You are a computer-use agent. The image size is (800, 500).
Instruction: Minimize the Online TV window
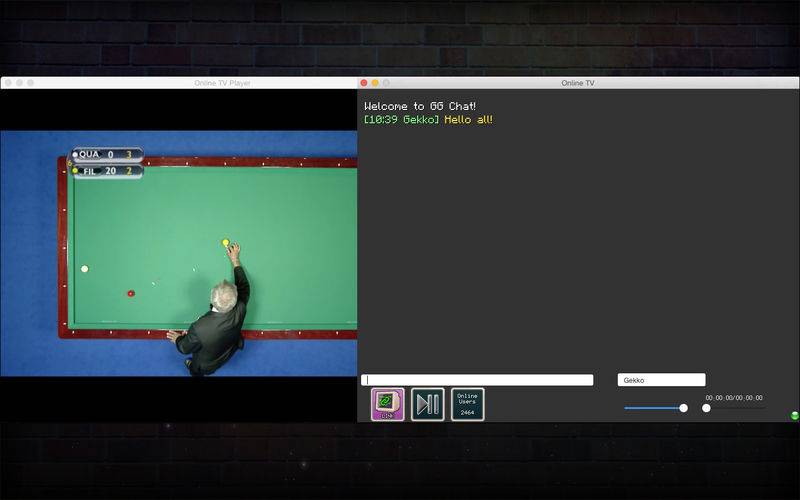375,83
